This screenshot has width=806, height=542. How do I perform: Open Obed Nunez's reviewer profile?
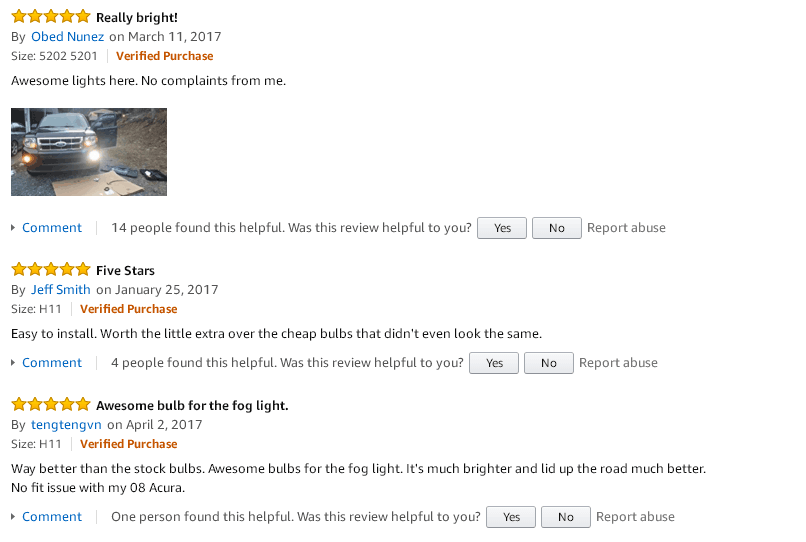tap(68, 37)
